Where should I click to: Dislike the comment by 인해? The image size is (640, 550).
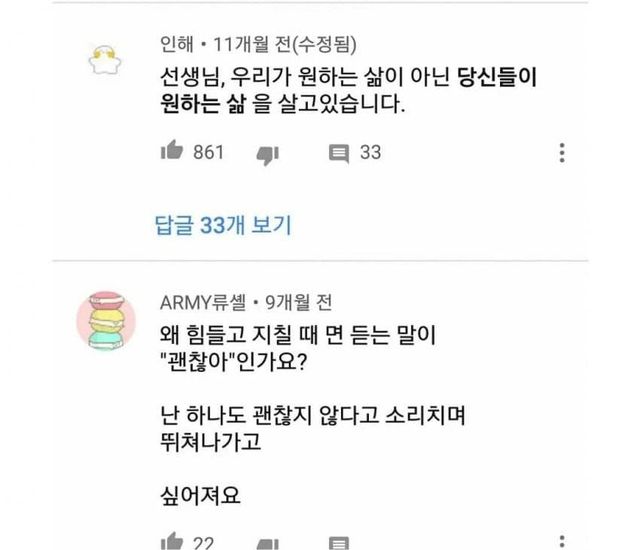click(x=268, y=155)
